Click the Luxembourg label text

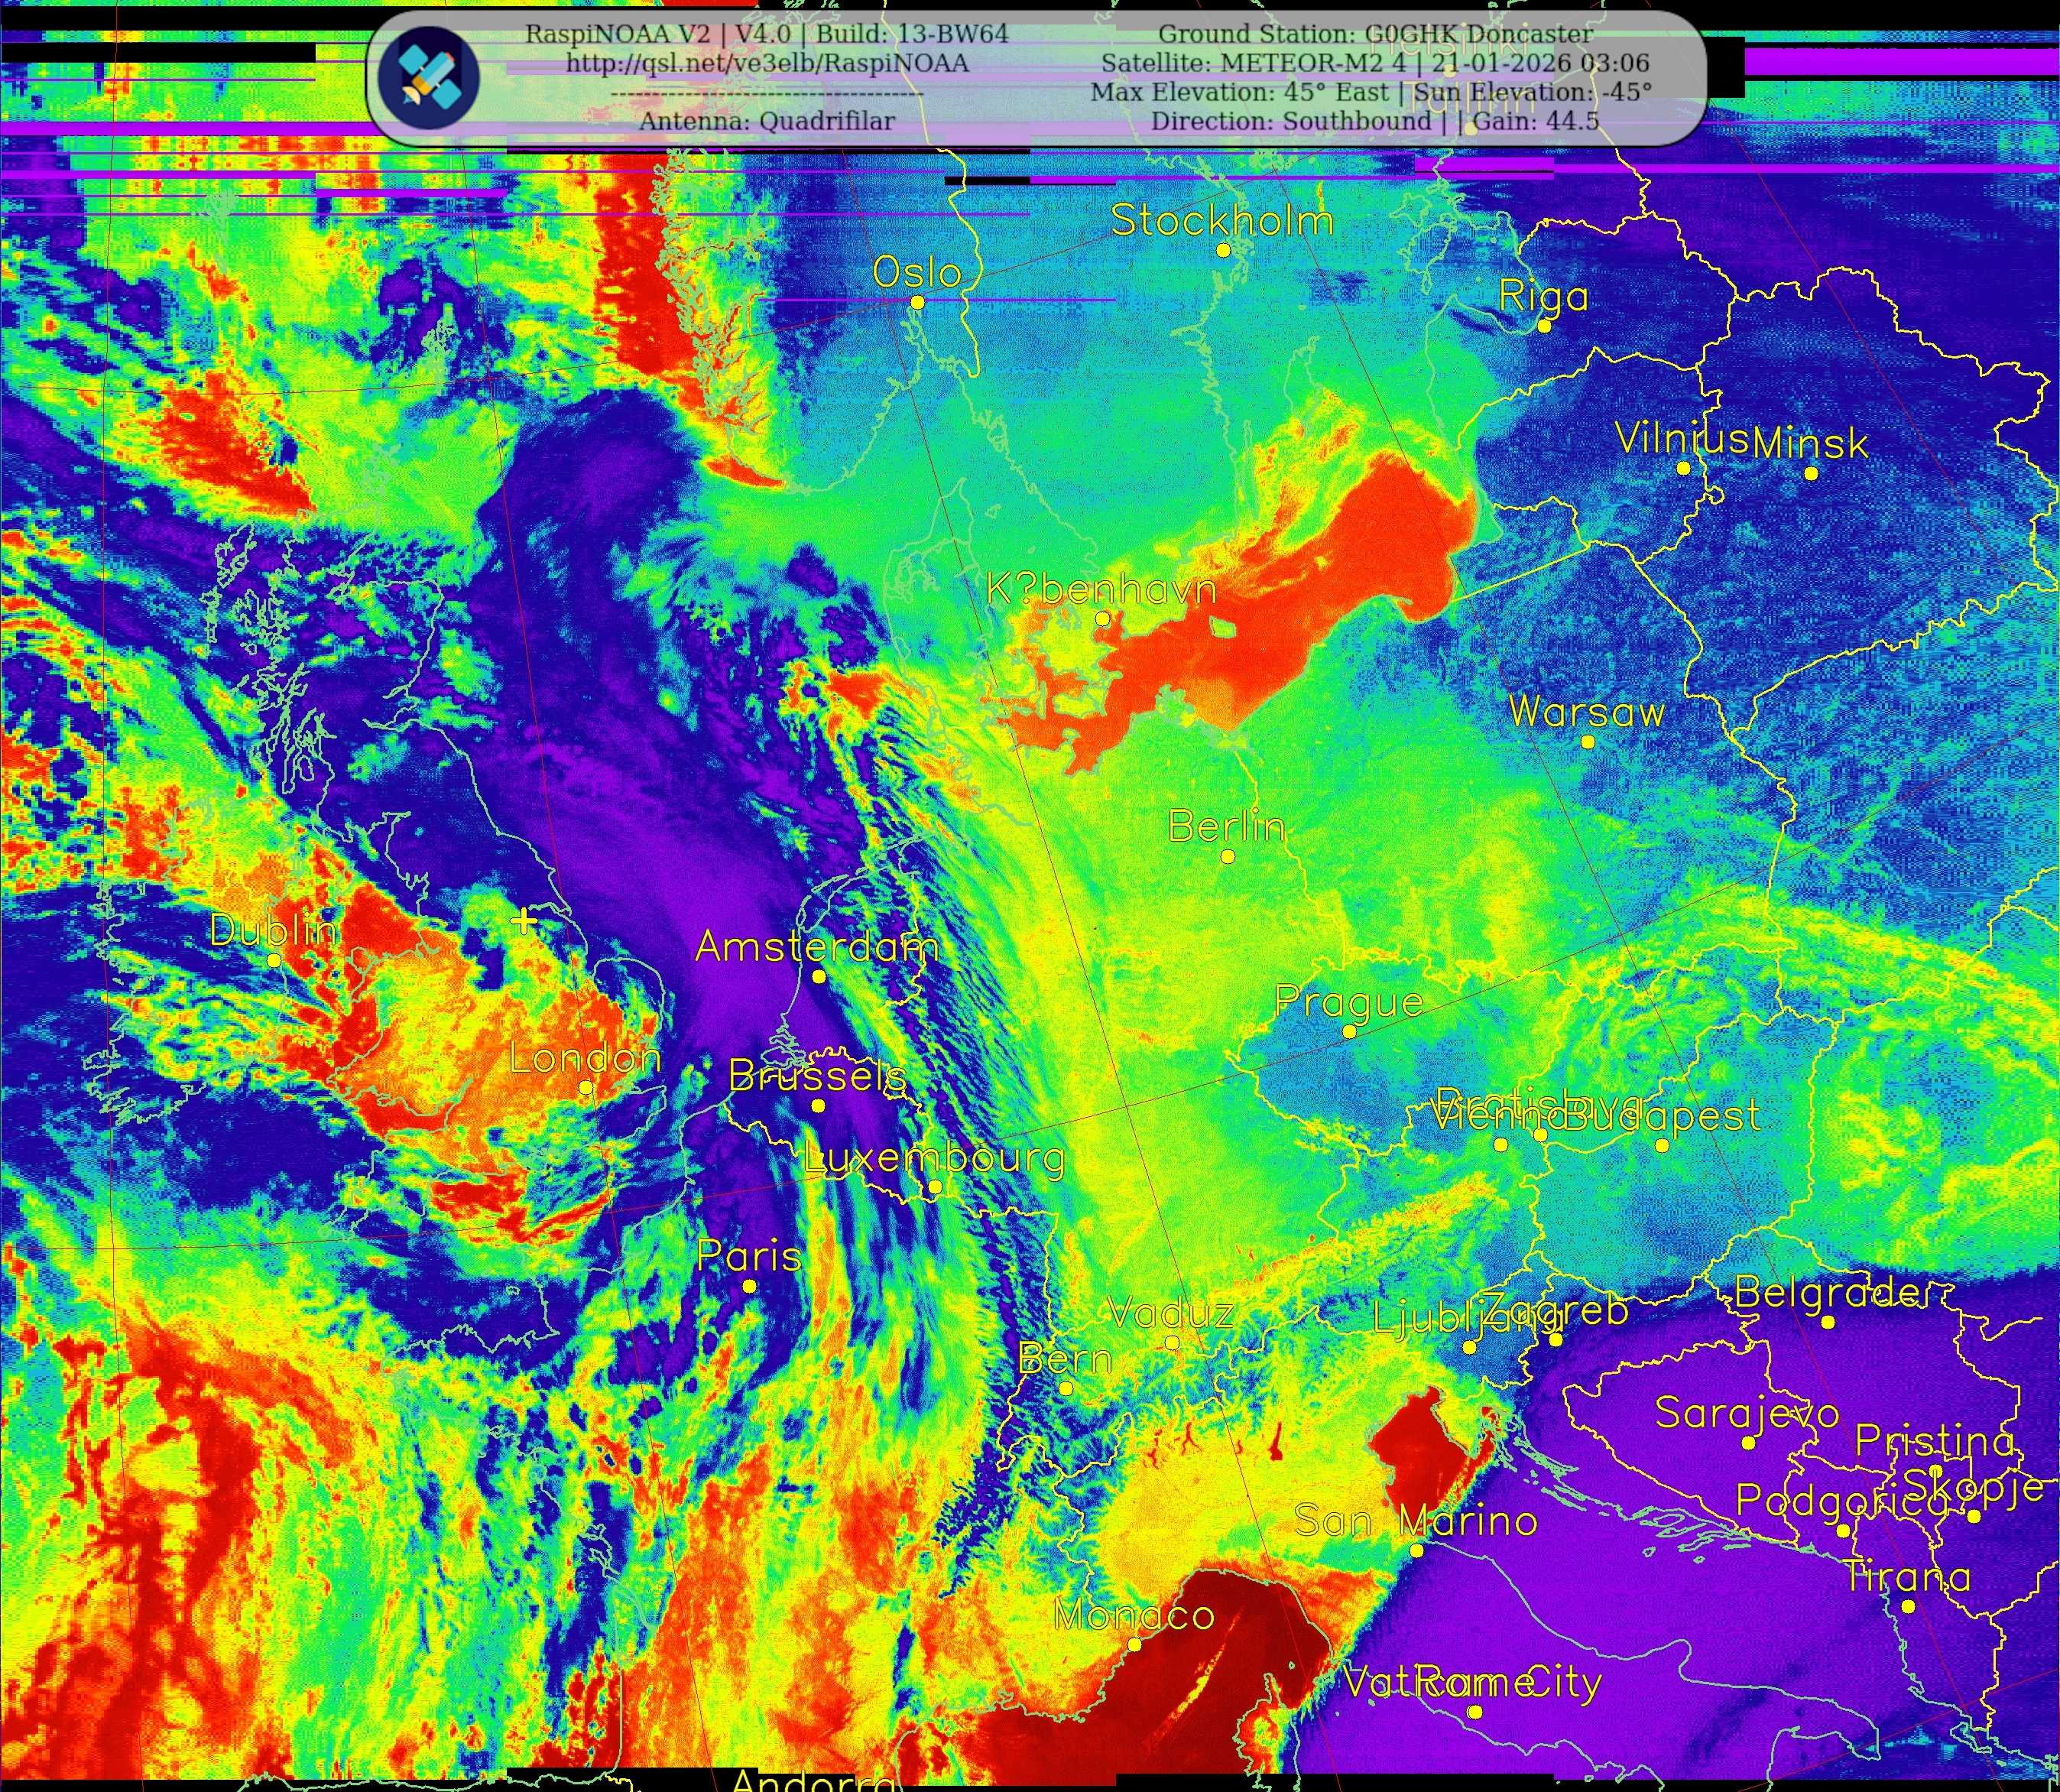click(934, 1158)
